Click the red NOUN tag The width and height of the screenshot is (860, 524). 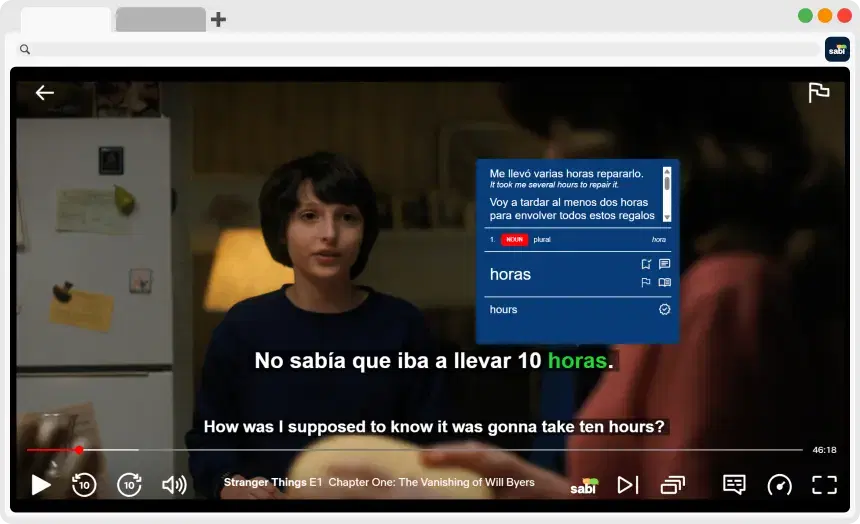pyautogui.click(x=514, y=240)
